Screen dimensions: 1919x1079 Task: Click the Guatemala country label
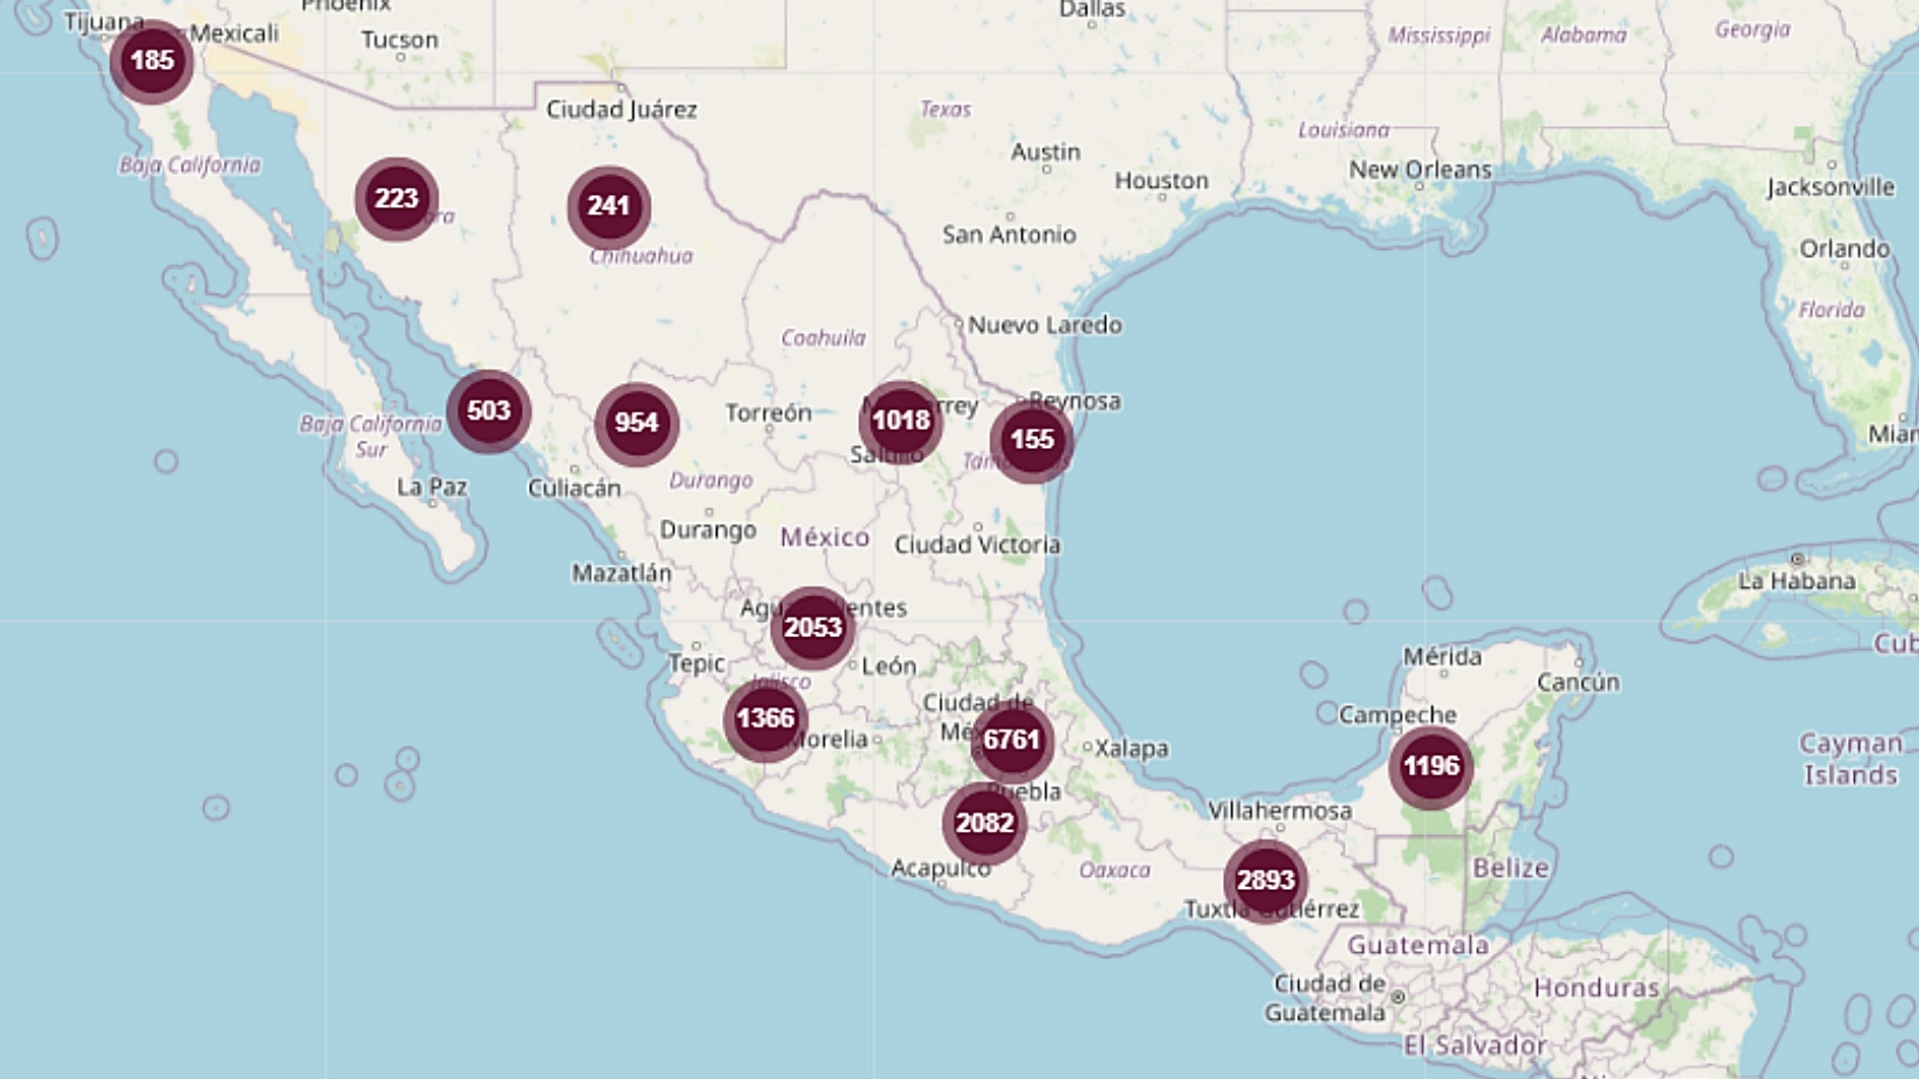point(1417,945)
